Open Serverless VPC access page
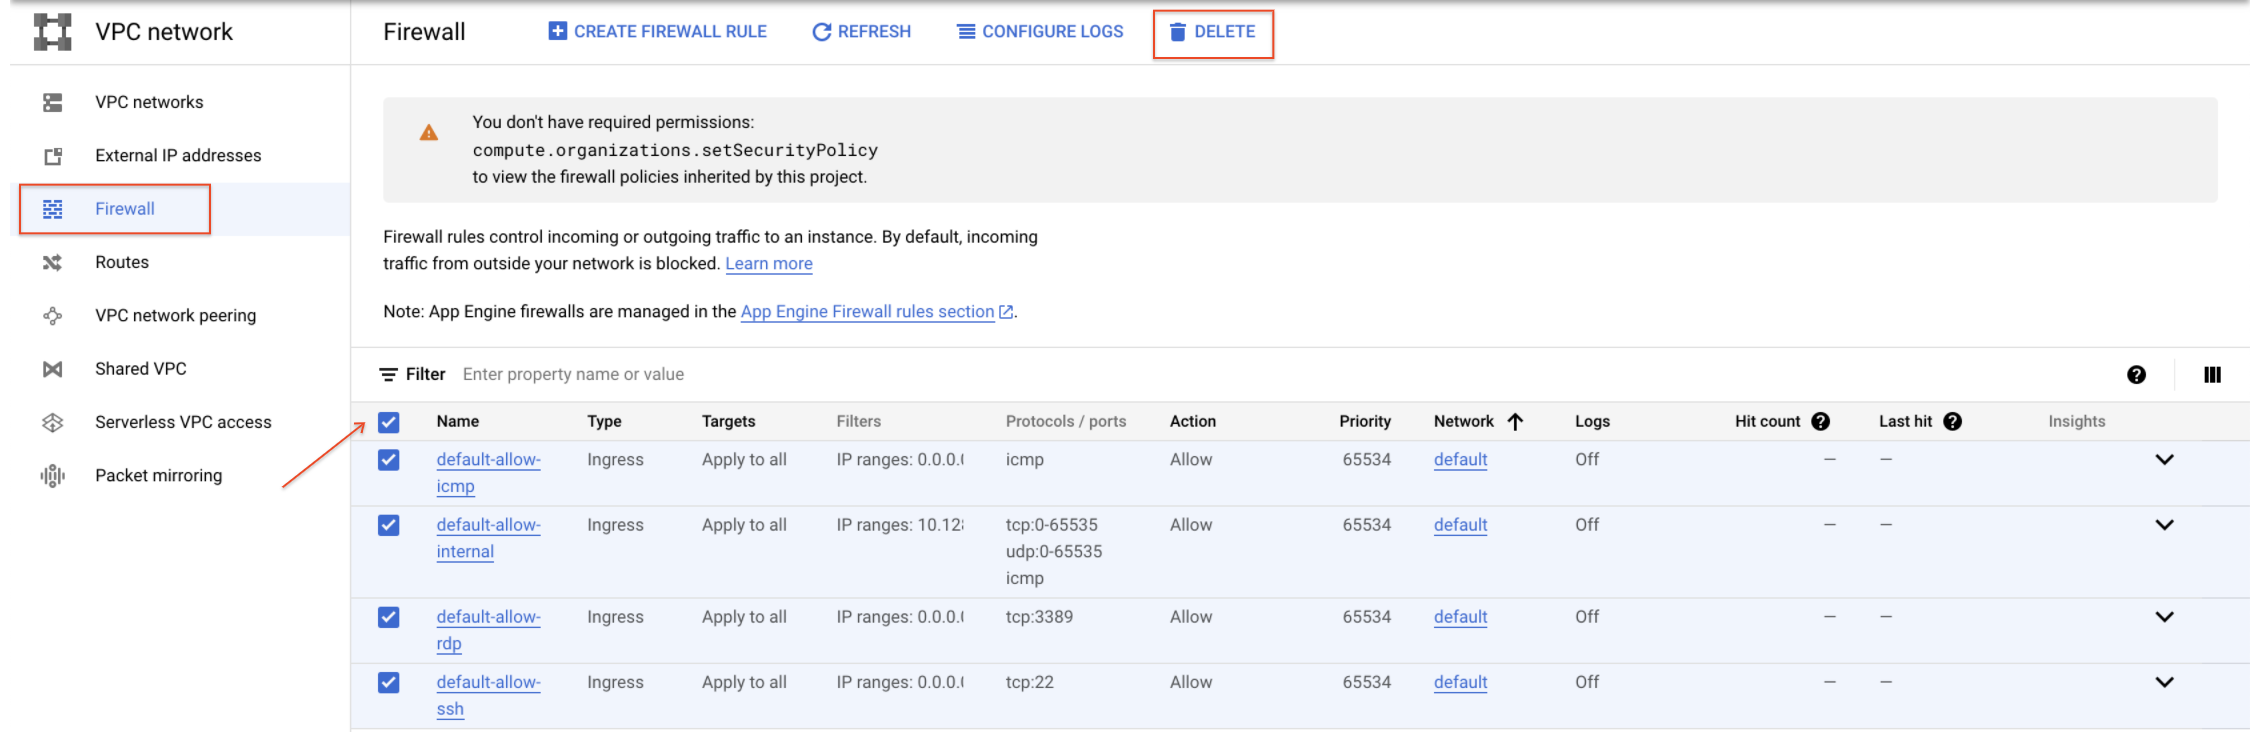This screenshot has height=740, width=2256. click(x=183, y=422)
